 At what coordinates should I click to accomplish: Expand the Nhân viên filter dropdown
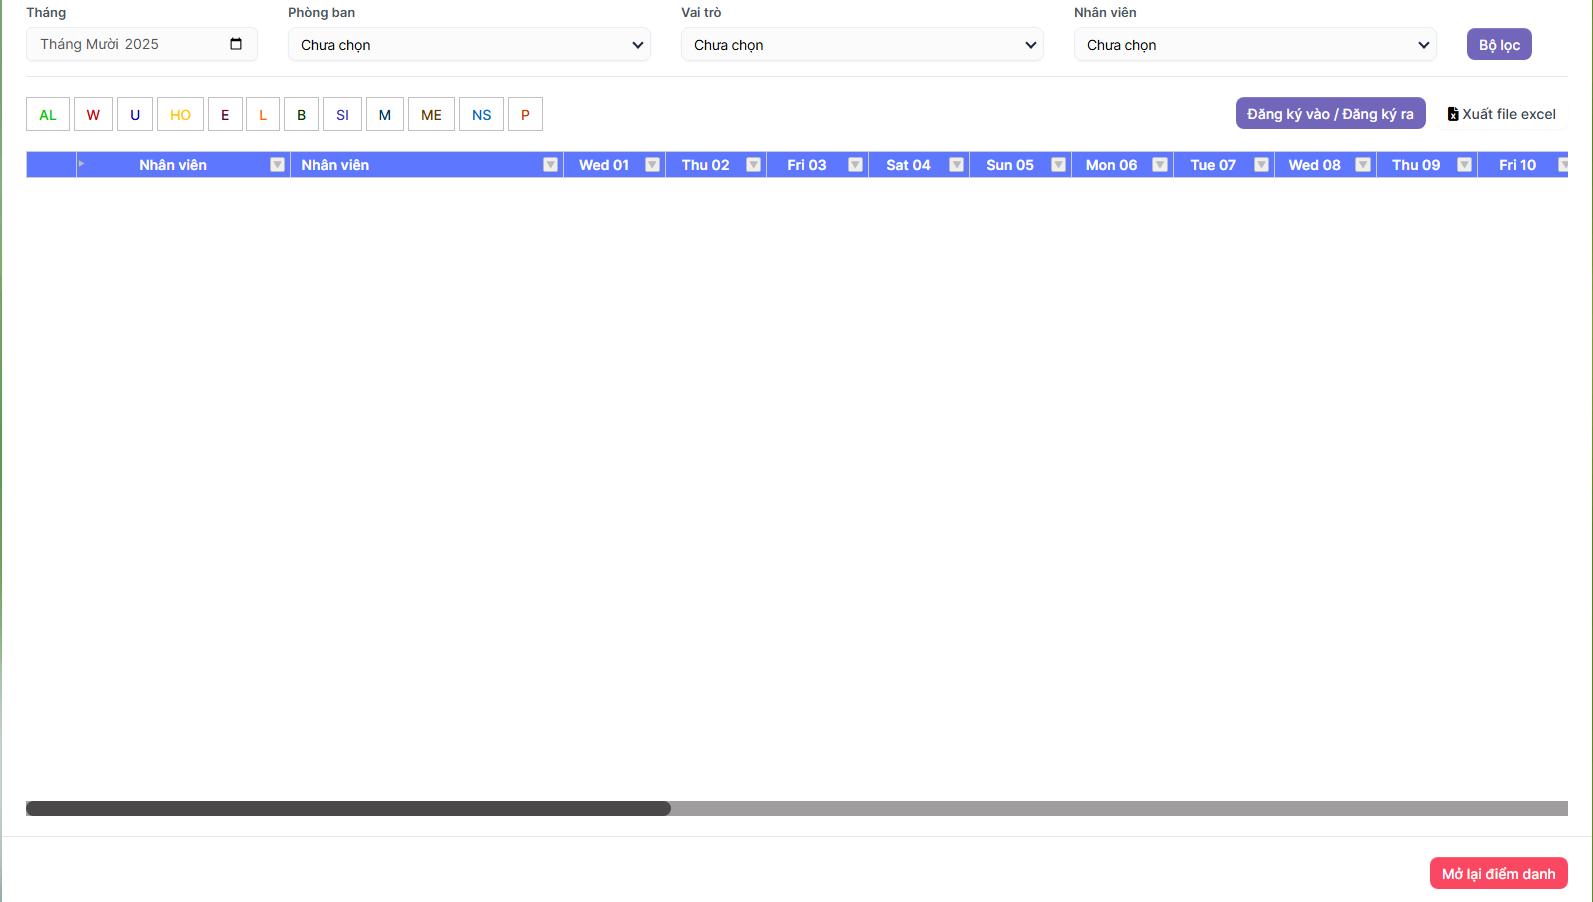1255,45
